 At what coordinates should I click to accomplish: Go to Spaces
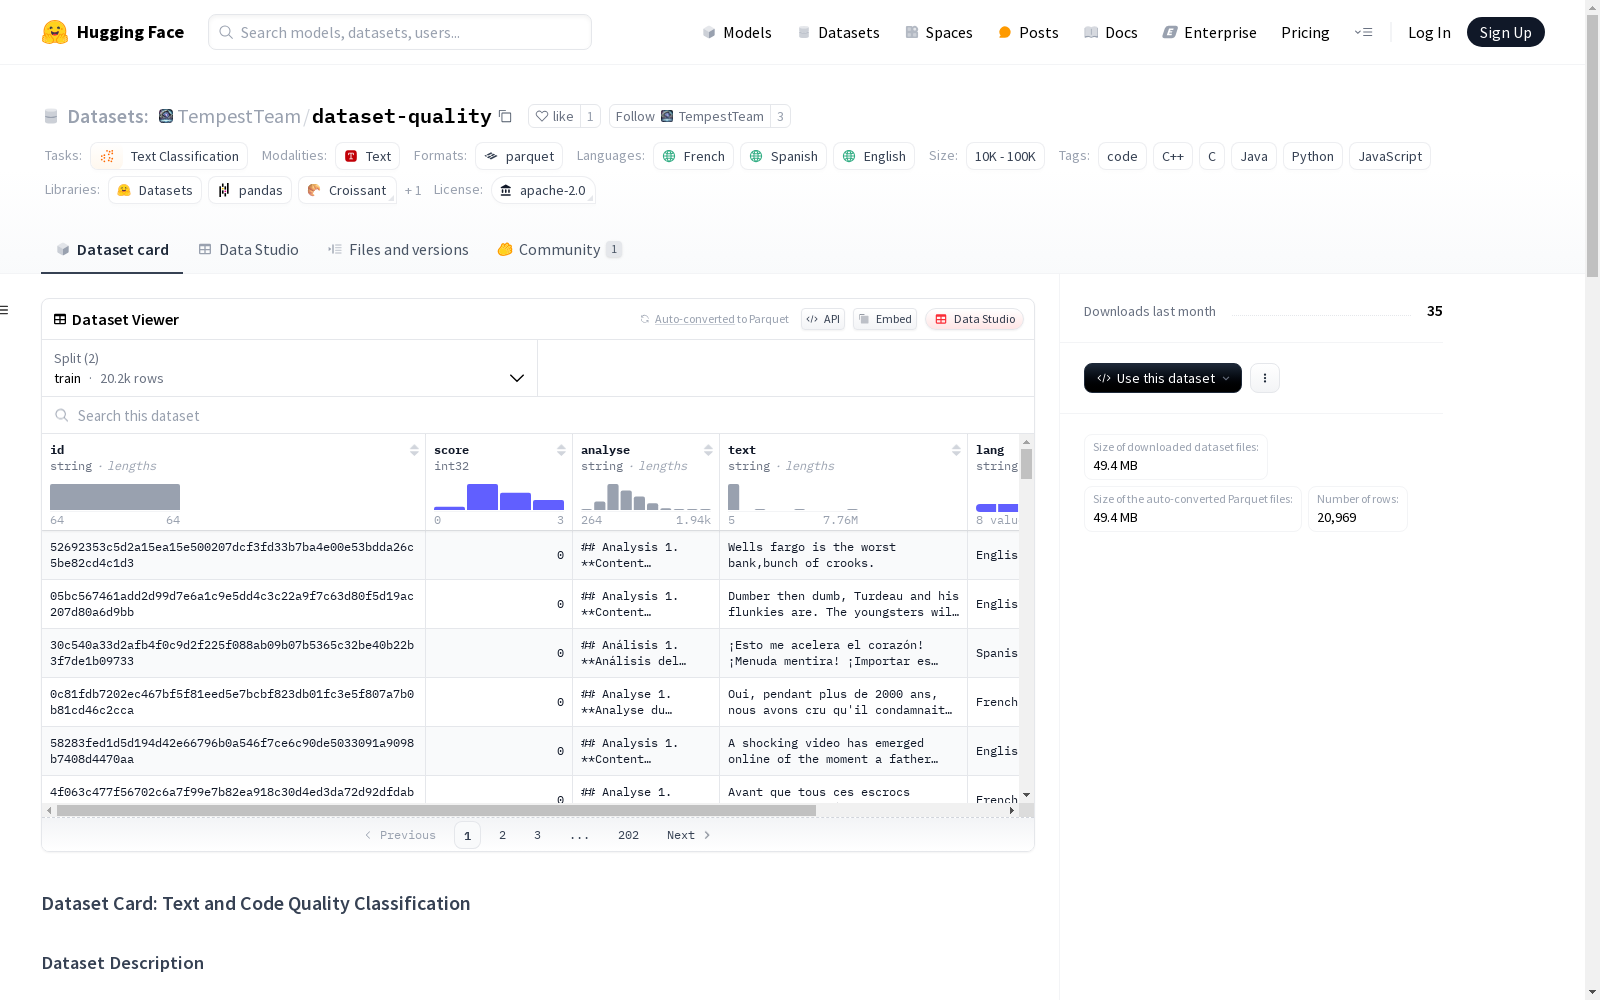(x=939, y=32)
